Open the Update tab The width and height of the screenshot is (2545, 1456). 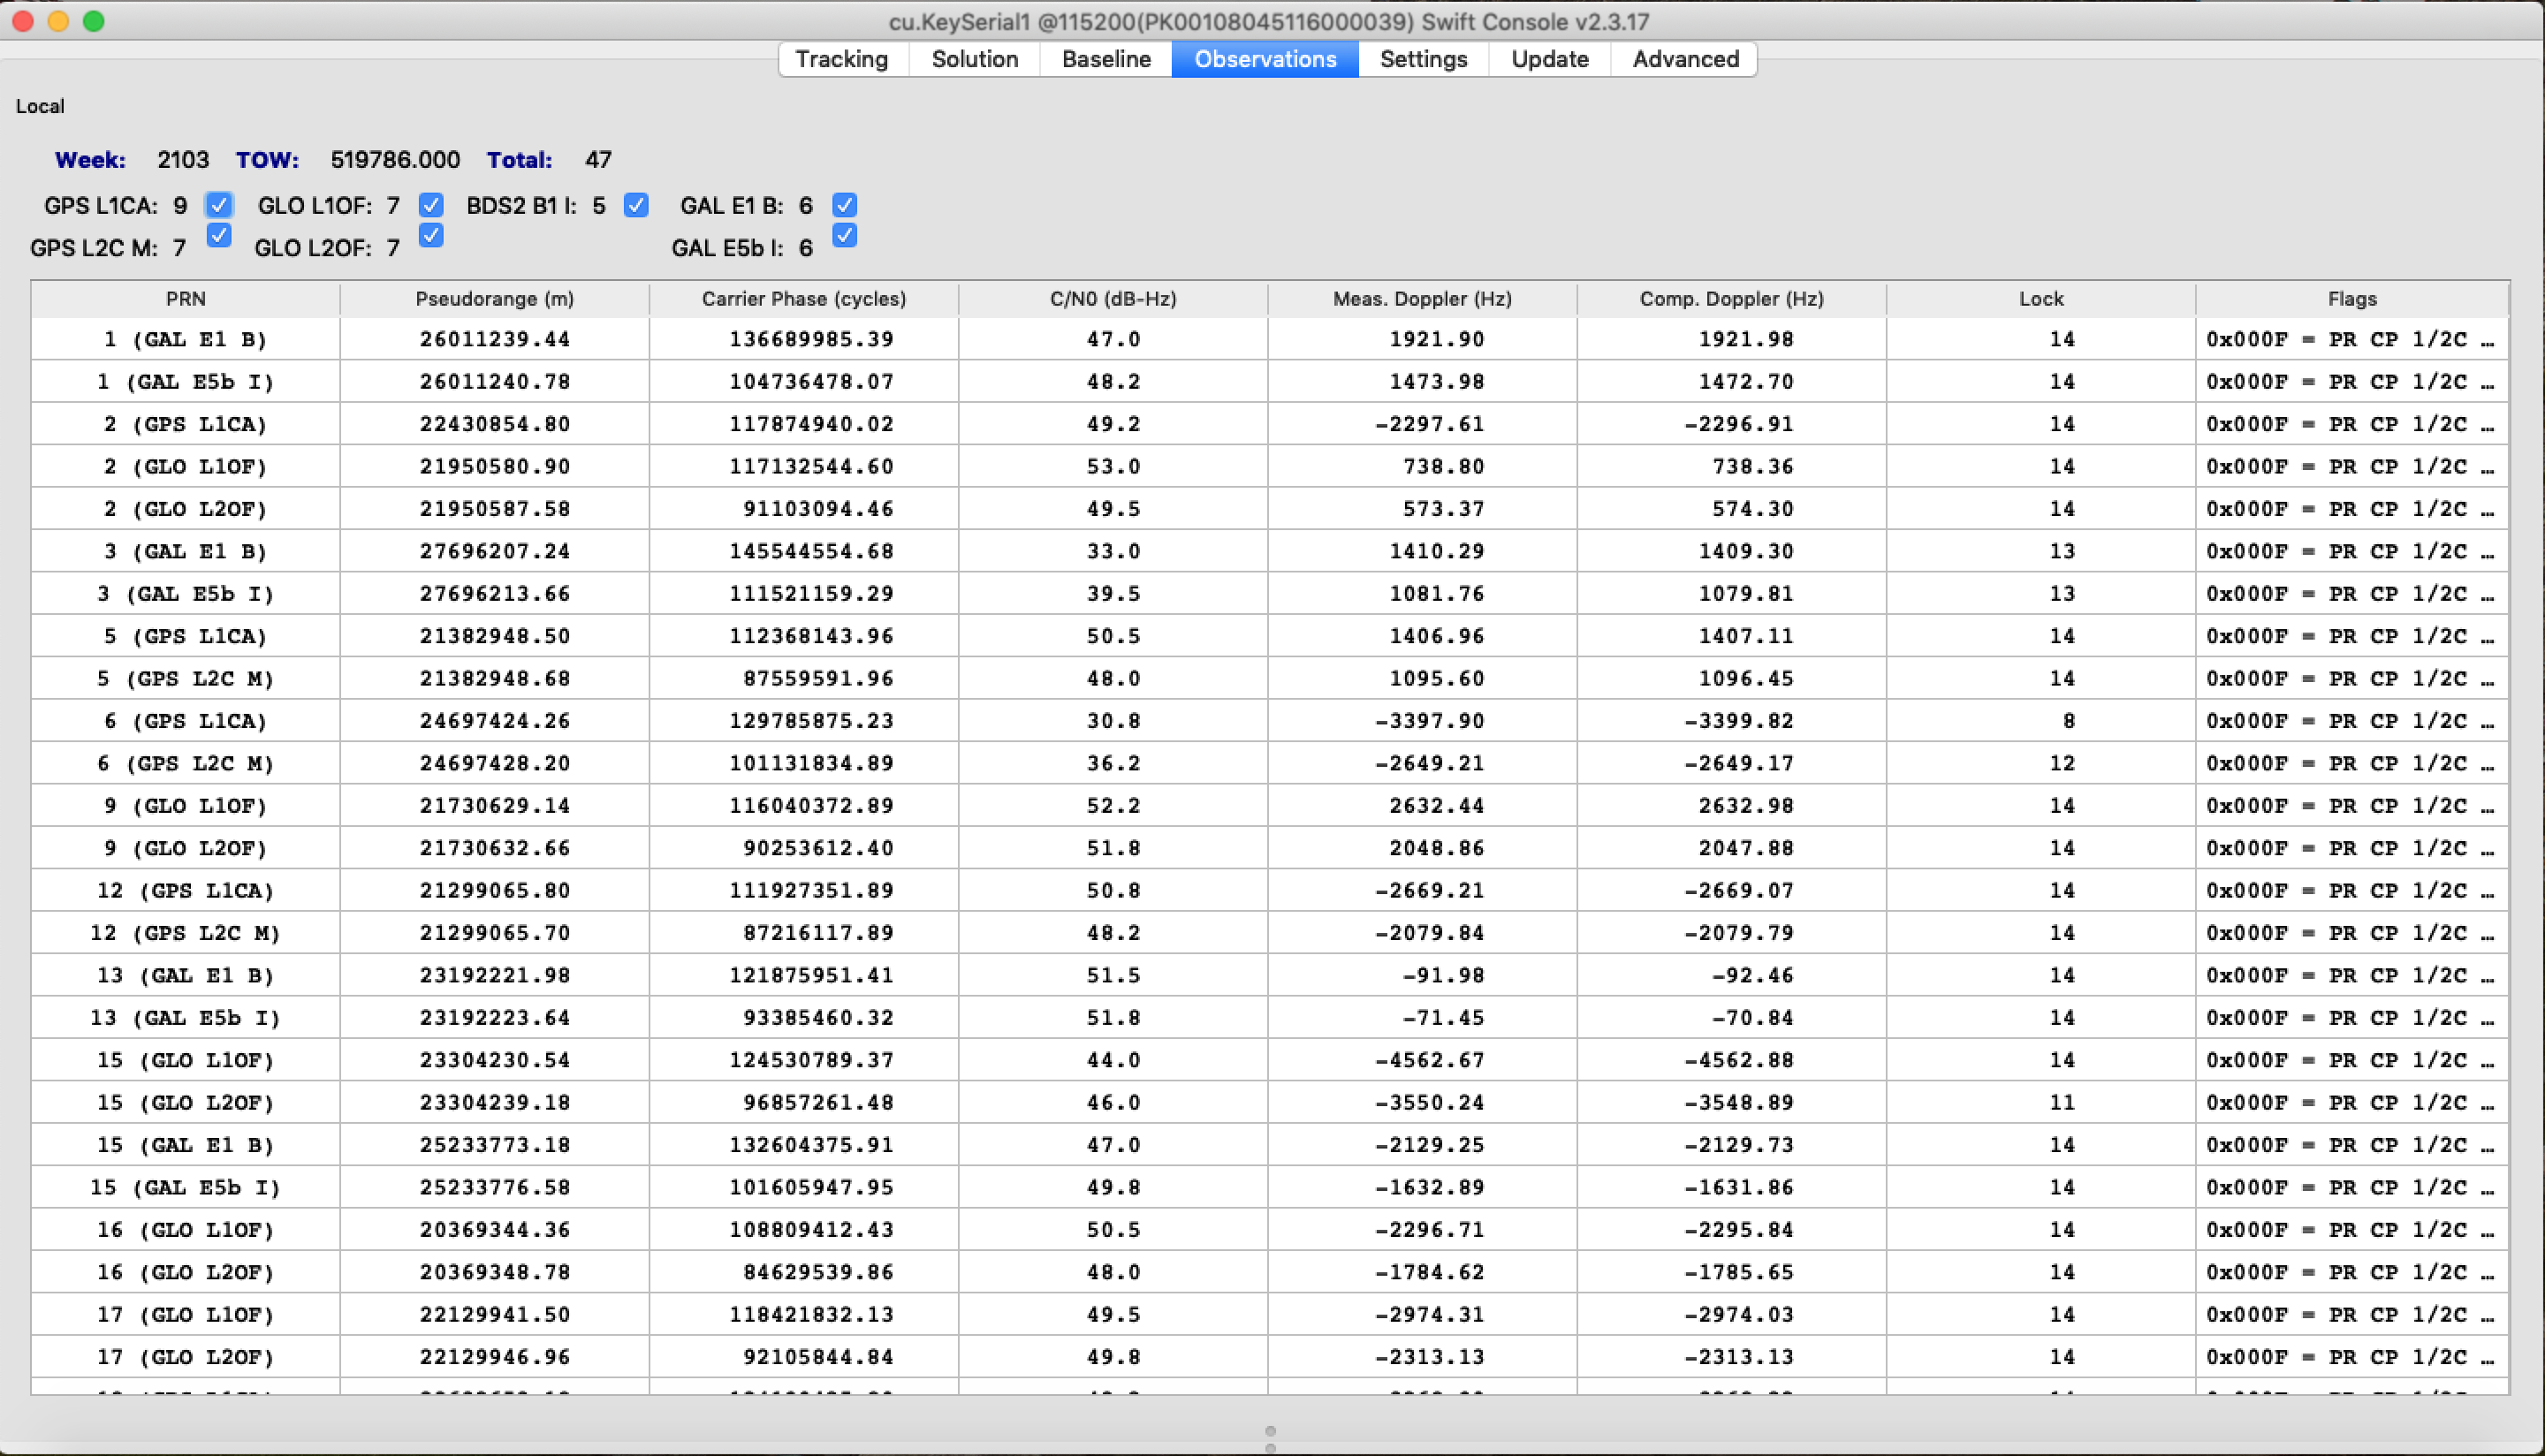pyautogui.click(x=1549, y=59)
